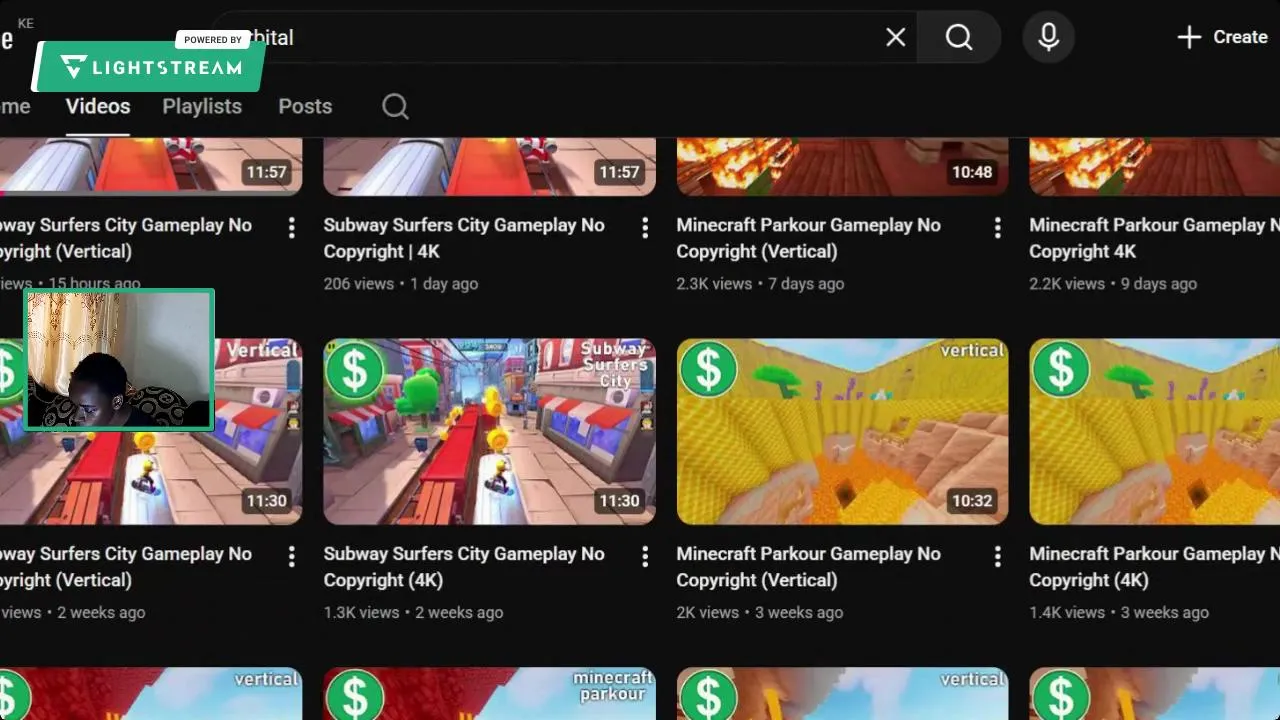The image size is (1280, 720).
Task: Switch to the Posts tab
Action: pos(305,106)
